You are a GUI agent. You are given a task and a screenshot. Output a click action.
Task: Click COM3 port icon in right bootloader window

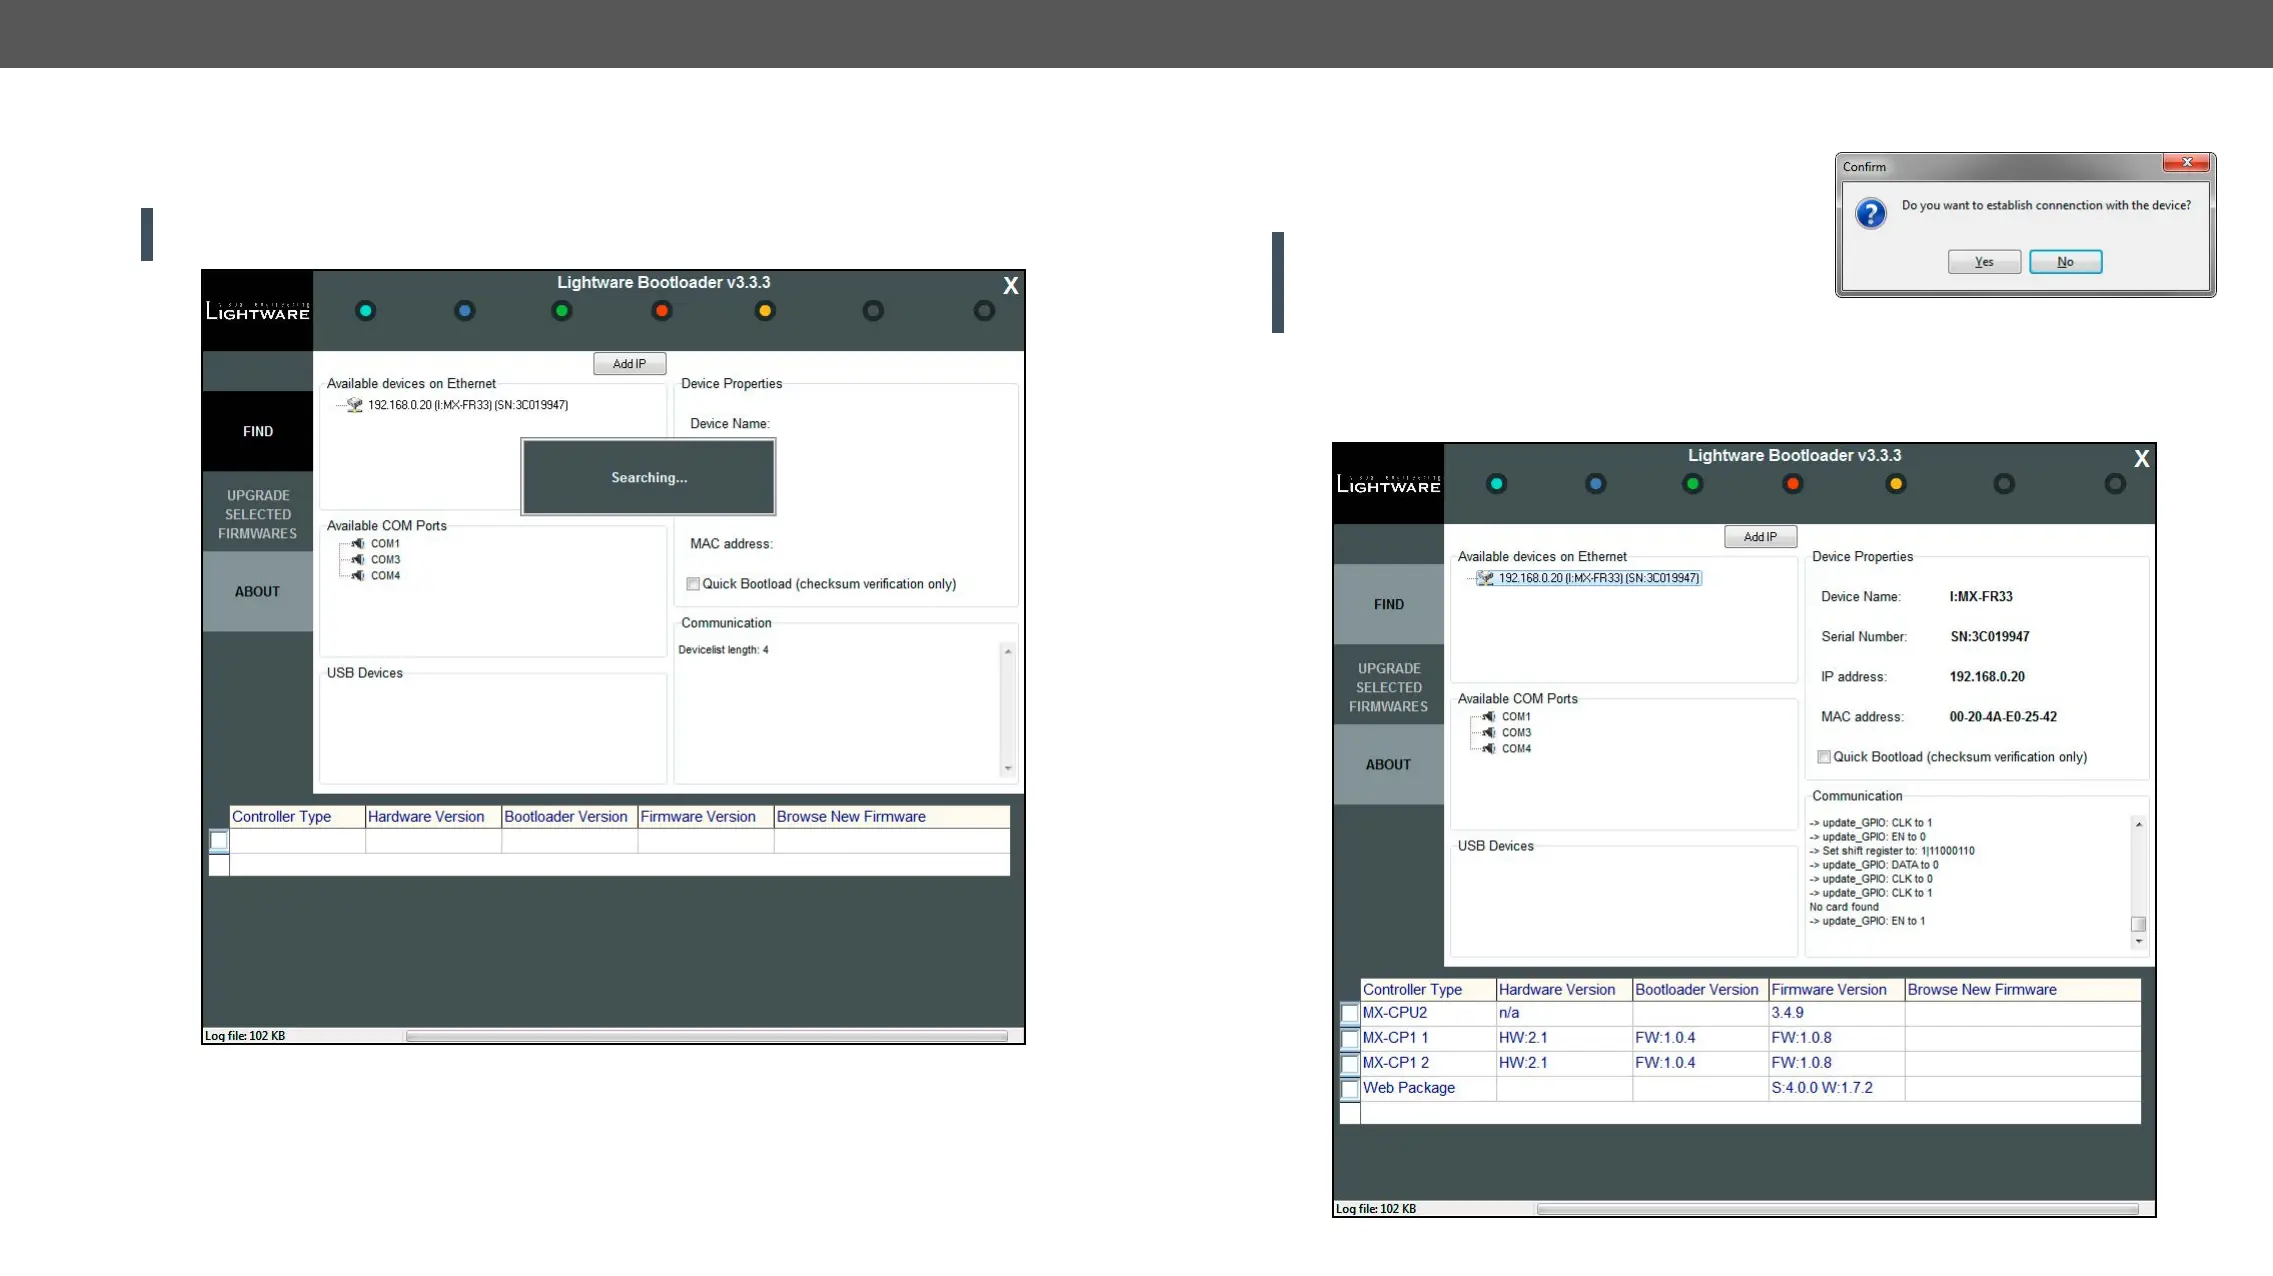[x=1489, y=733]
